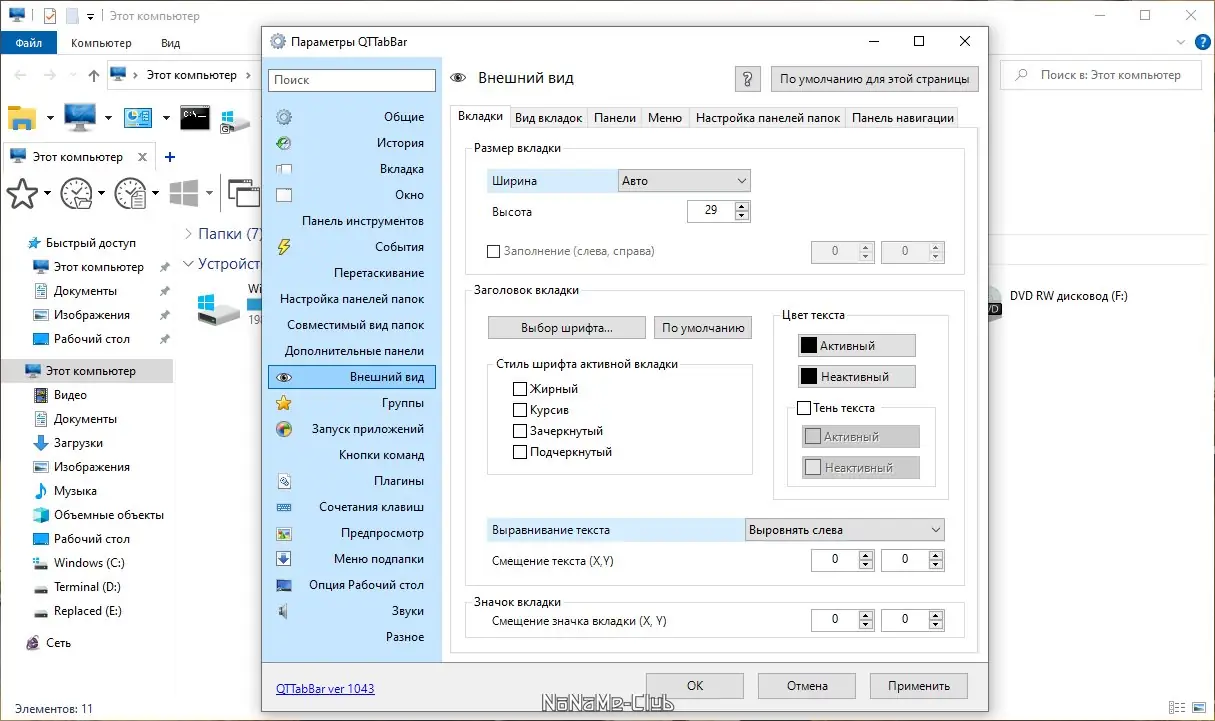
Task: Open the Настройка панелей папок tab
Action: (x=768, y=118)
